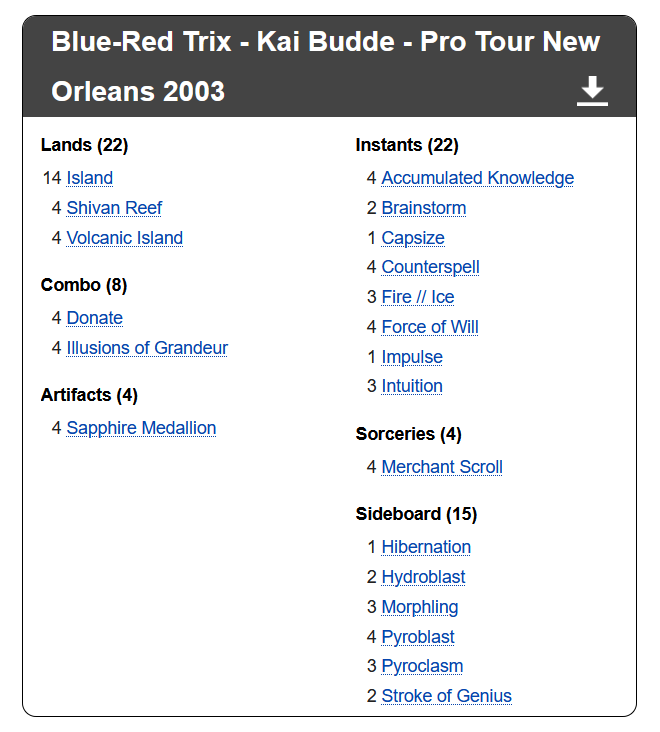The width and height of the screenshot is (660, 732).
Task: Click the Impulse card link
Action: [x=412, y=357]
